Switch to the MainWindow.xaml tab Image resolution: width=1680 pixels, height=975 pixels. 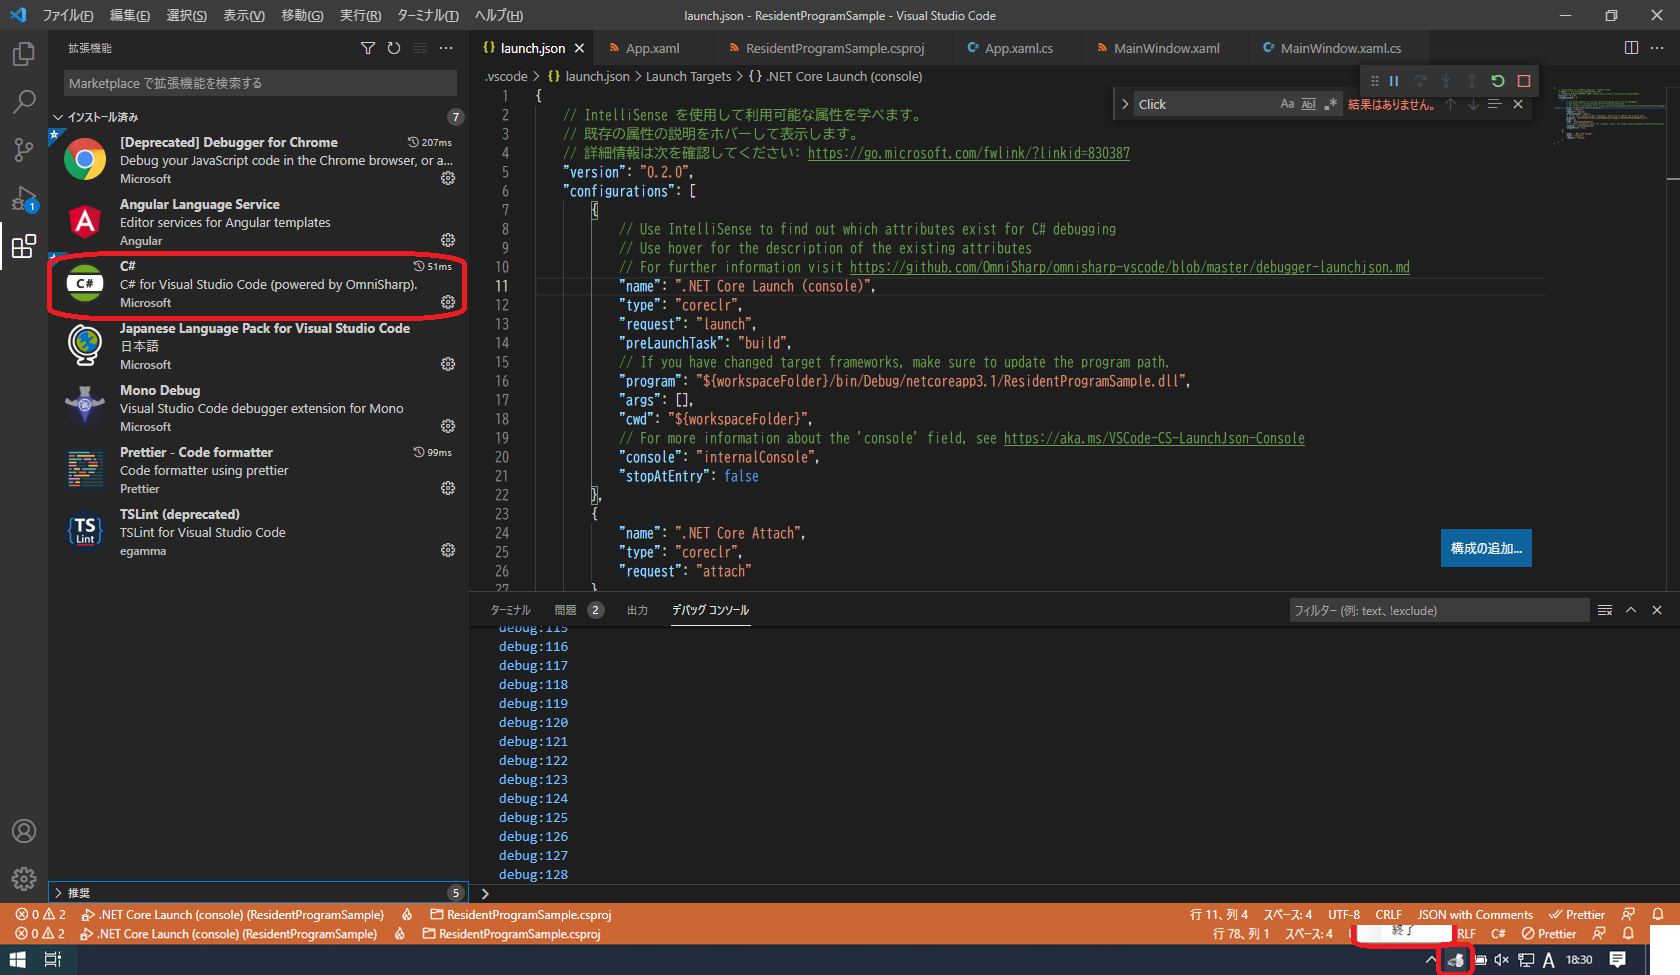pos(1166,48)
